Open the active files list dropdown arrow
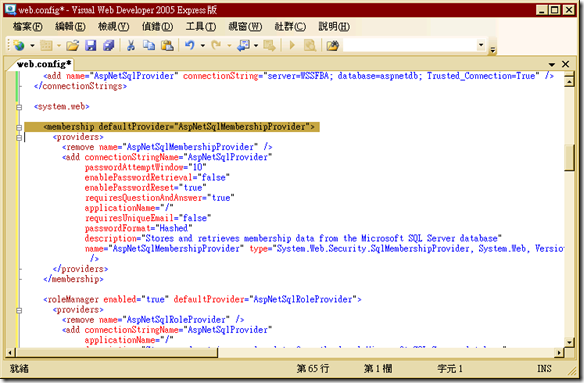The image size is (584, 383). [552, 64]
